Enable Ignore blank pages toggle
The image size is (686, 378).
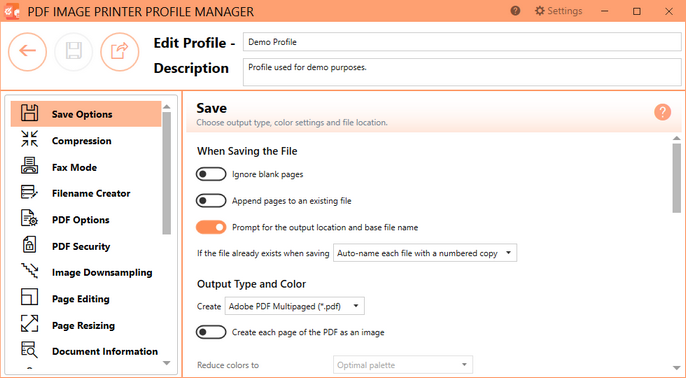tap(211, 174)
